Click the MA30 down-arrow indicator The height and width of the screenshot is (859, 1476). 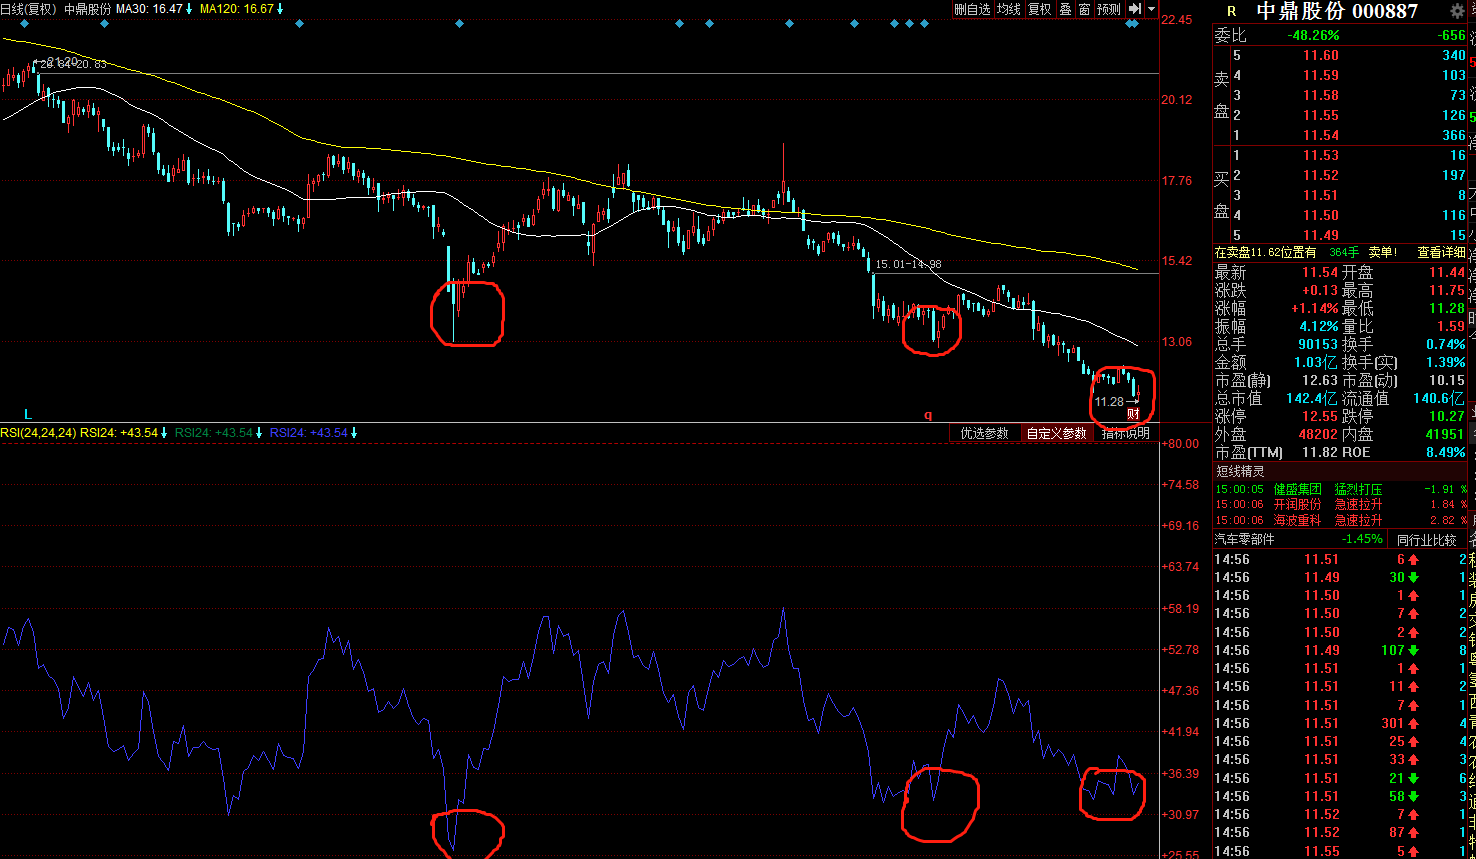189,9
